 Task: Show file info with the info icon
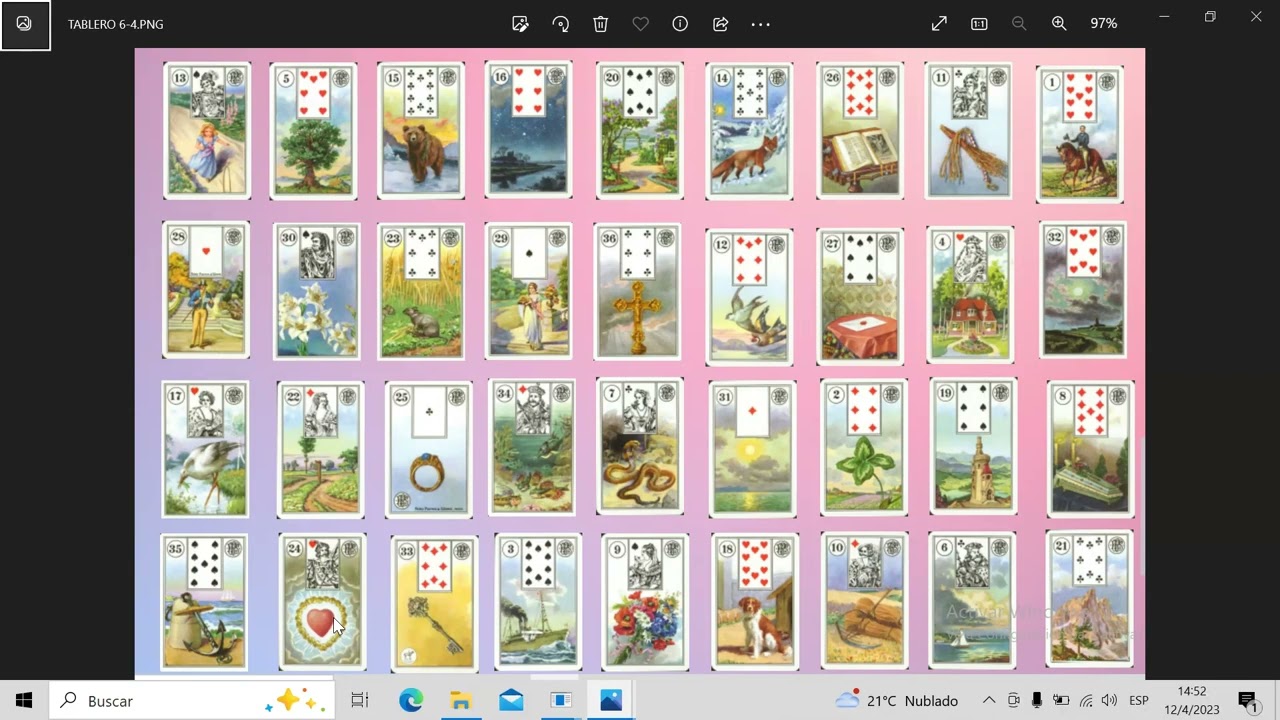coord(680,24)
